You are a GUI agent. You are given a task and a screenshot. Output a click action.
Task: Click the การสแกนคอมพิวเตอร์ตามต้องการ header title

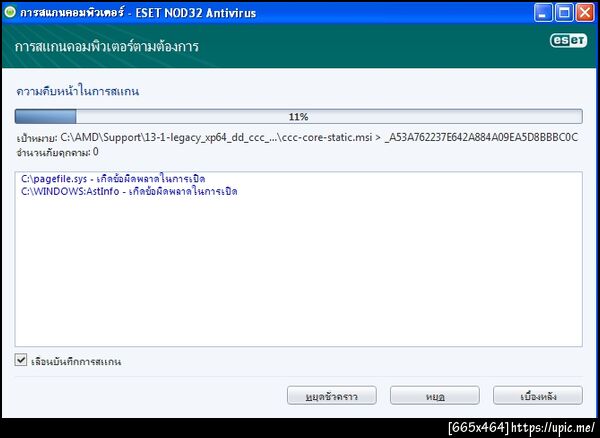[106, 46]
